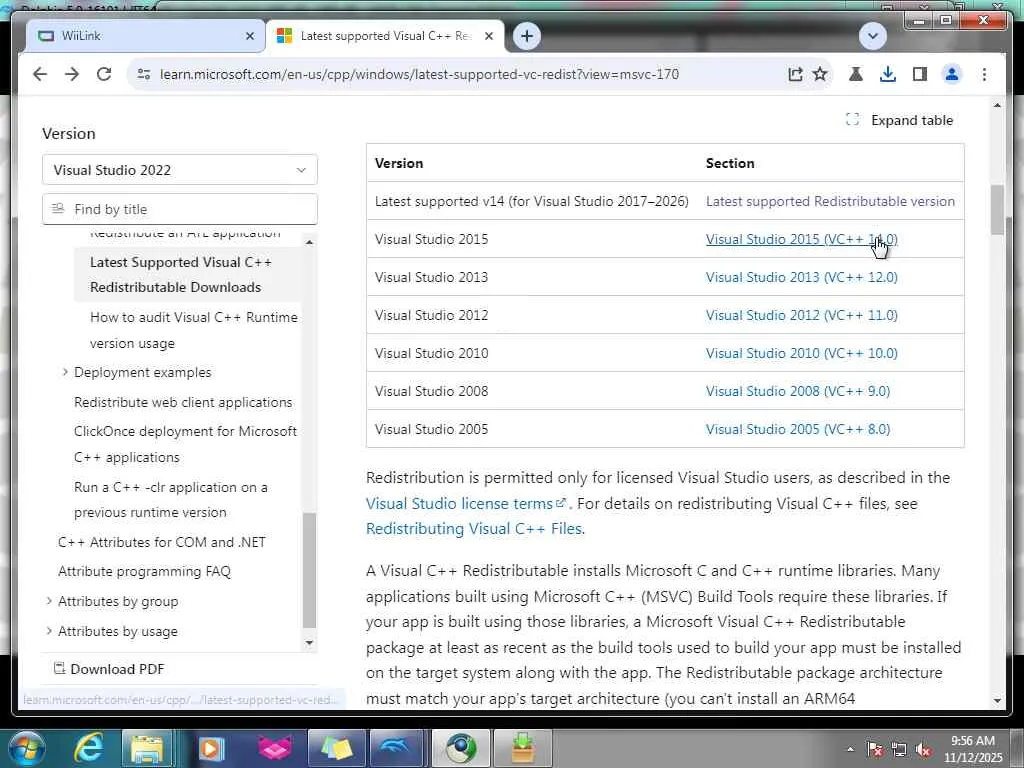Image resolution: width=1024 pixels, height=768 pixels.
Task: Click the 'Latest supported v14' table cell
Action: pyautogui.click(x=532, y=201)
